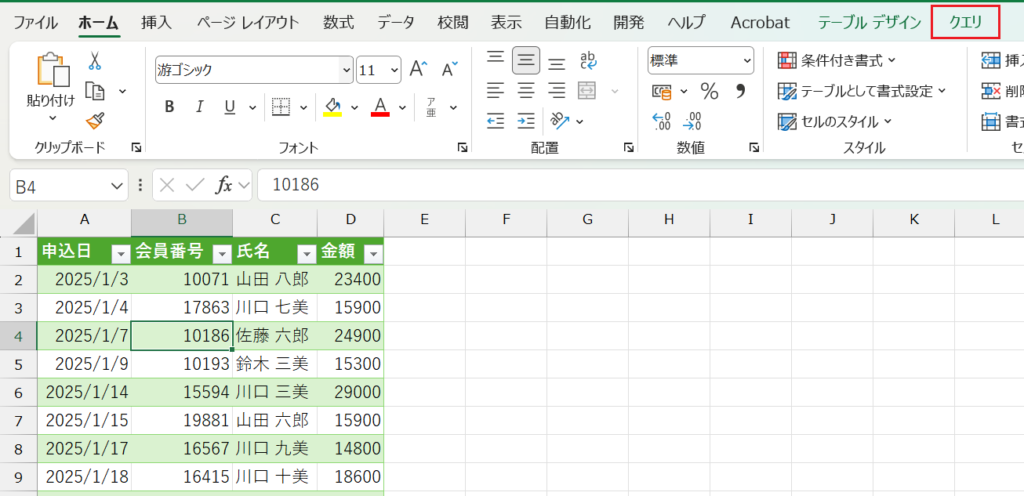Select cell with date 2025/1/18
Screen dimensions: 1024x496
(x=84, y=476)
